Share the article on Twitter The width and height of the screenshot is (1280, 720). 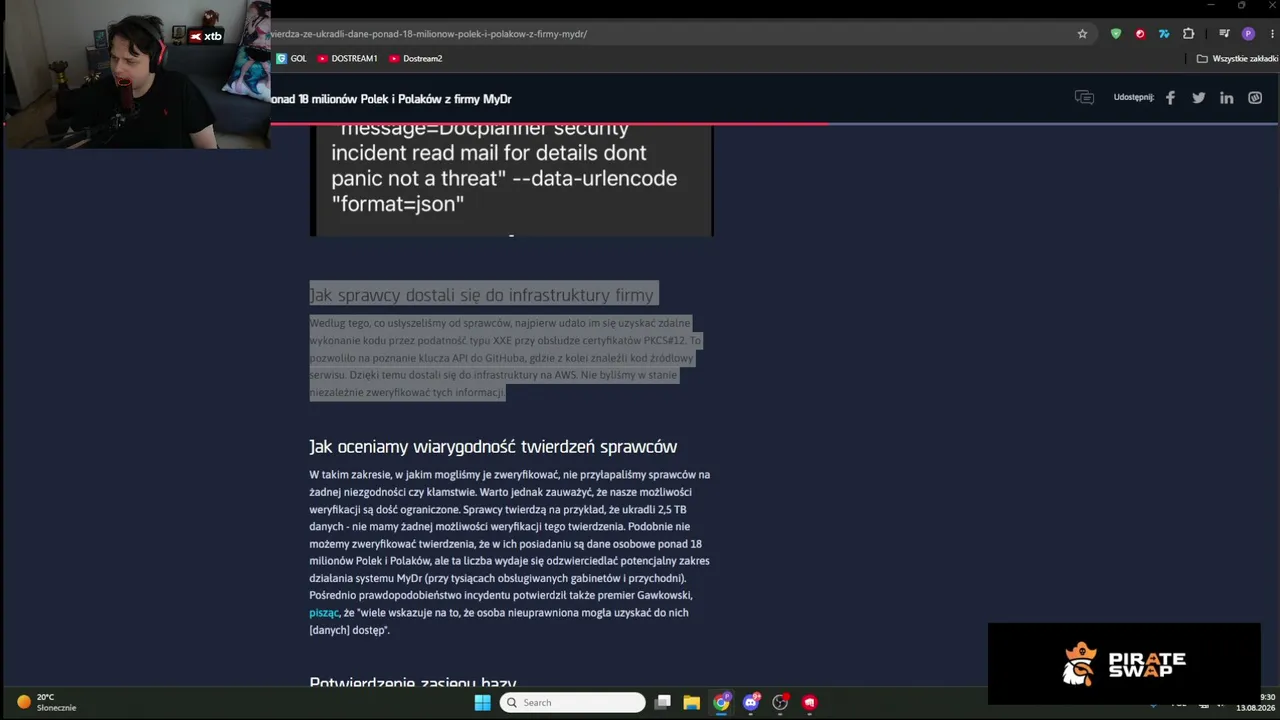[1198, 98]
